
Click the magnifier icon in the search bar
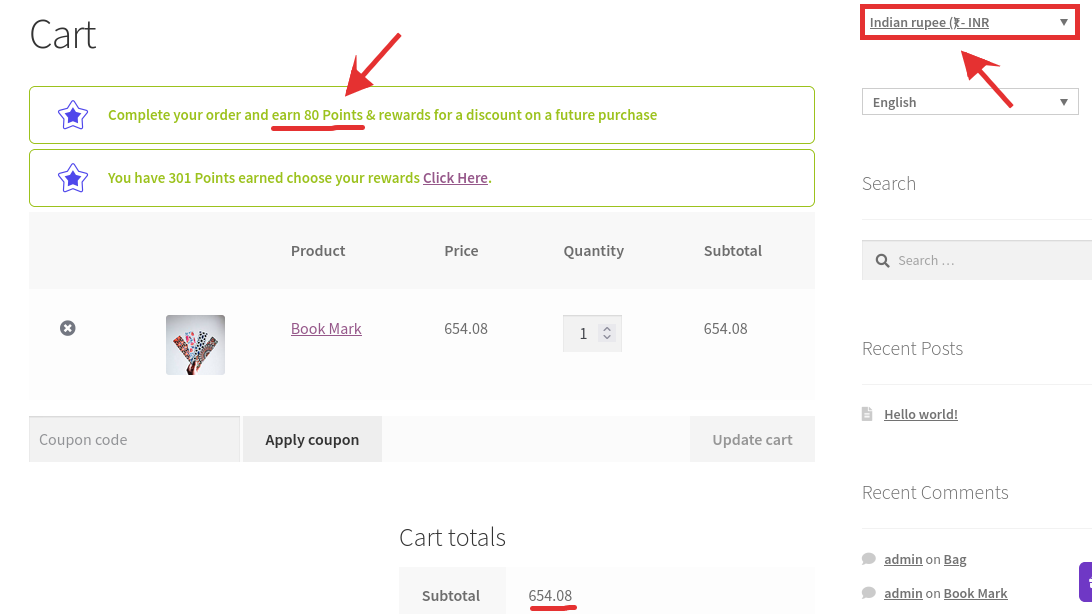[x=882, y=260]
